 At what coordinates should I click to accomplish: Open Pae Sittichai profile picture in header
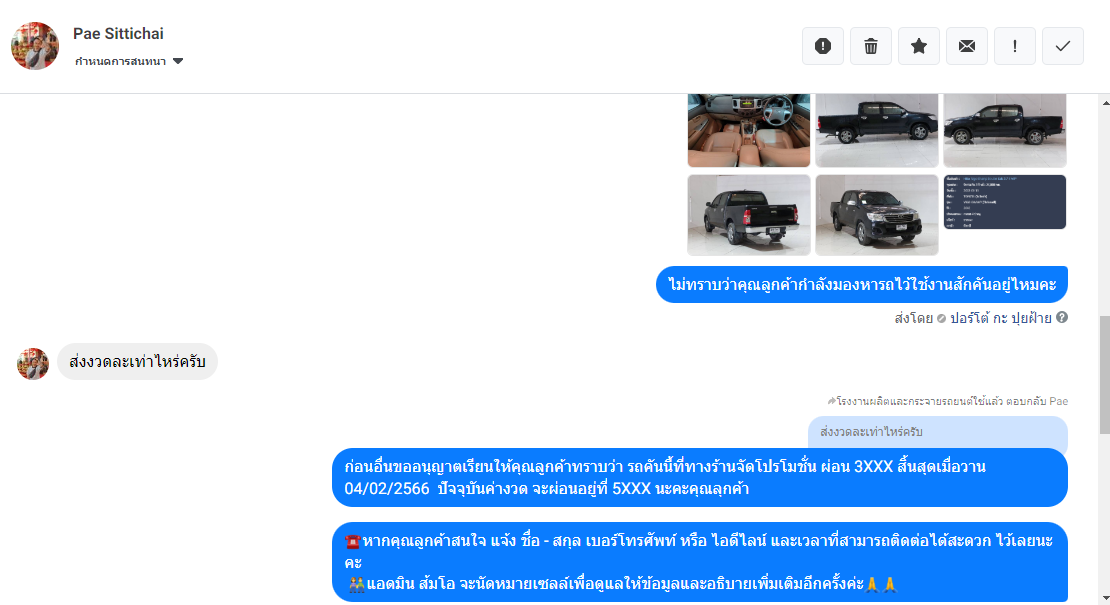(35, 46)
